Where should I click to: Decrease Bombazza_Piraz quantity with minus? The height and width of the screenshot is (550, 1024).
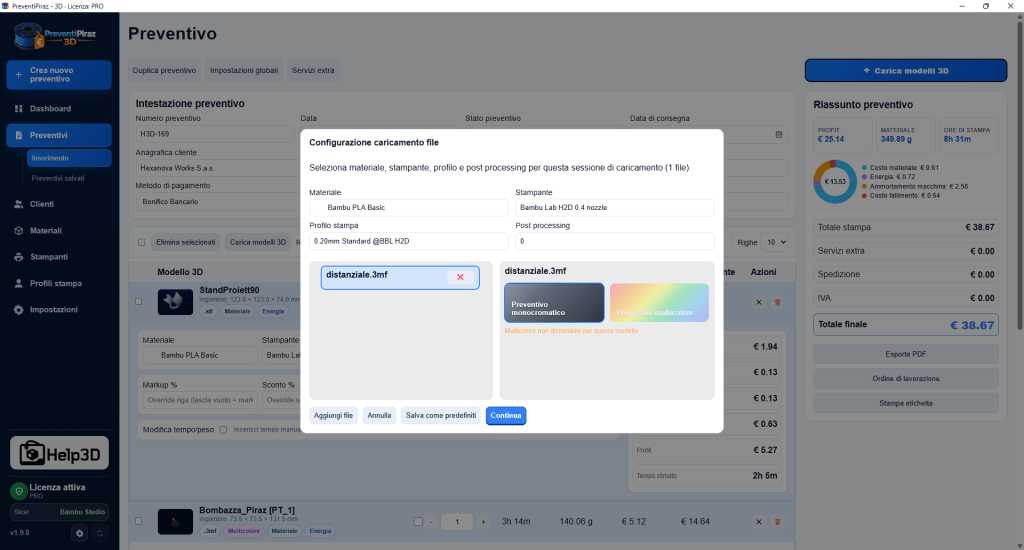432,522
